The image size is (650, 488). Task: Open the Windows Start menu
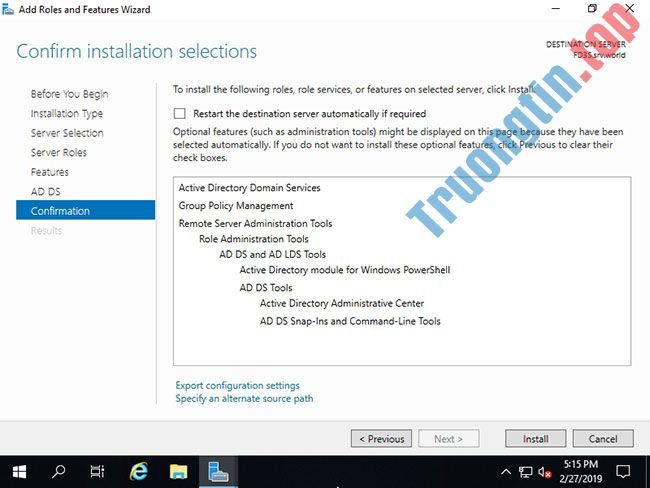[x=19, y=472]
